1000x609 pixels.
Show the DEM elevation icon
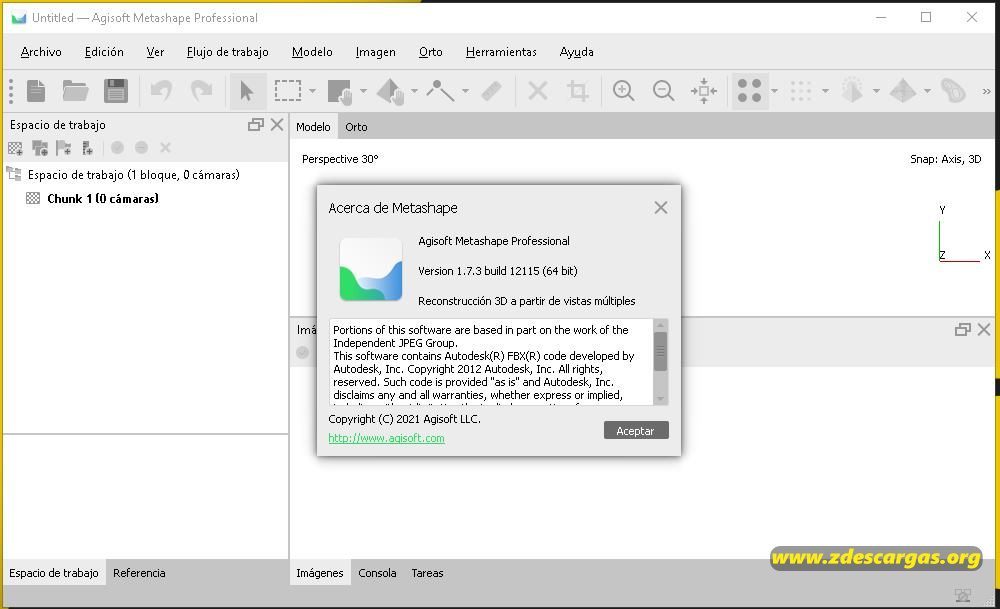pos(953,91)
